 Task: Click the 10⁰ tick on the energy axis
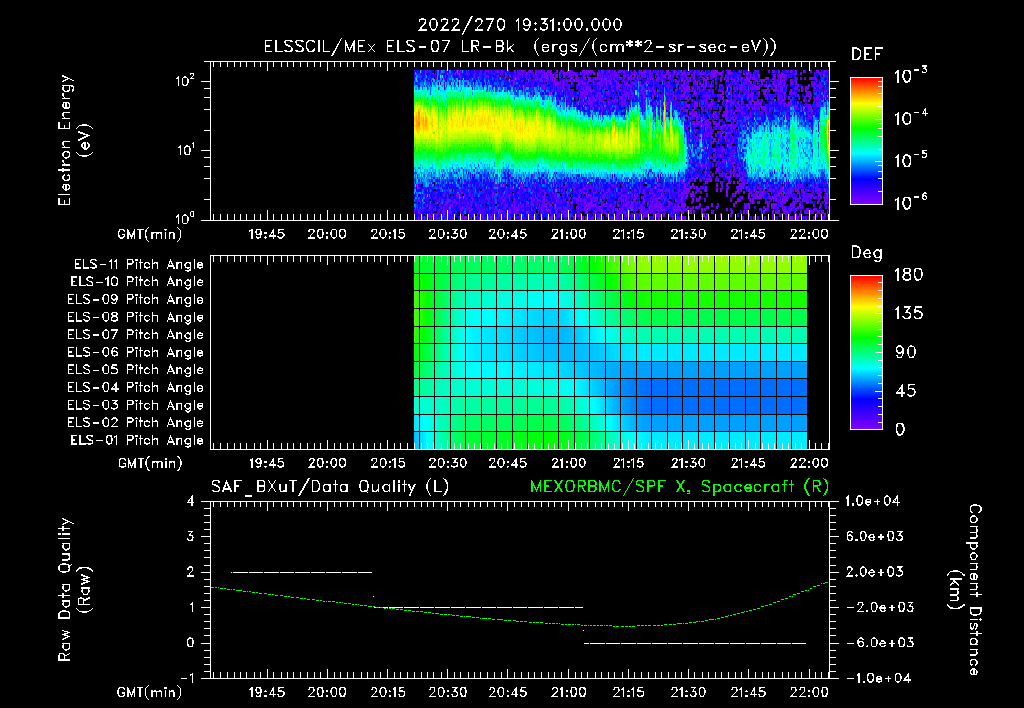coord(185,217)
